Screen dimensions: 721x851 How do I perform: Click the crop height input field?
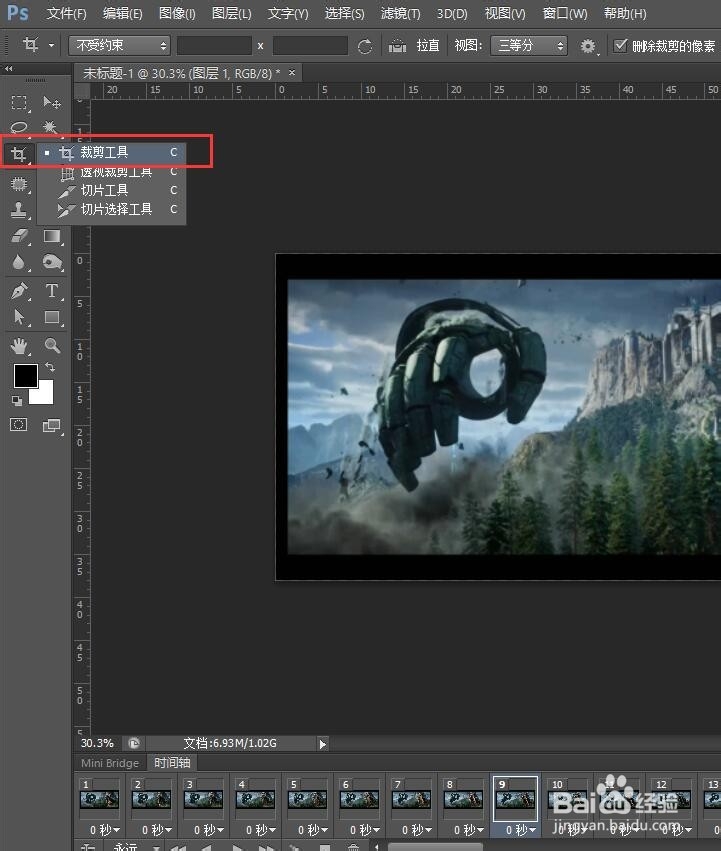pyautogui.click(x=310, y=46)
